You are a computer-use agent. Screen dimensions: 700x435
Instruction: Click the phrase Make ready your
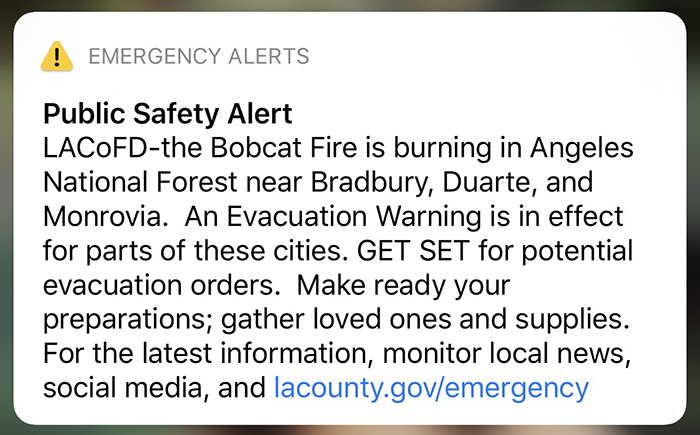tap(403, 287)
